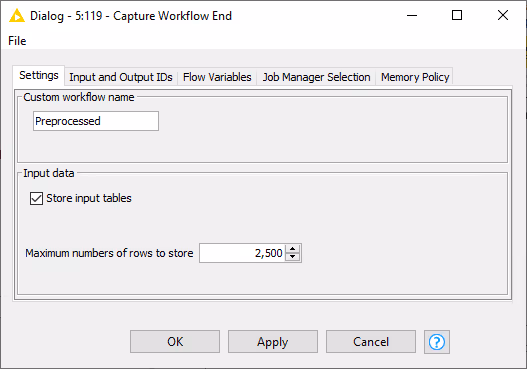Go to the Memory Policy tab

point(415,77)
